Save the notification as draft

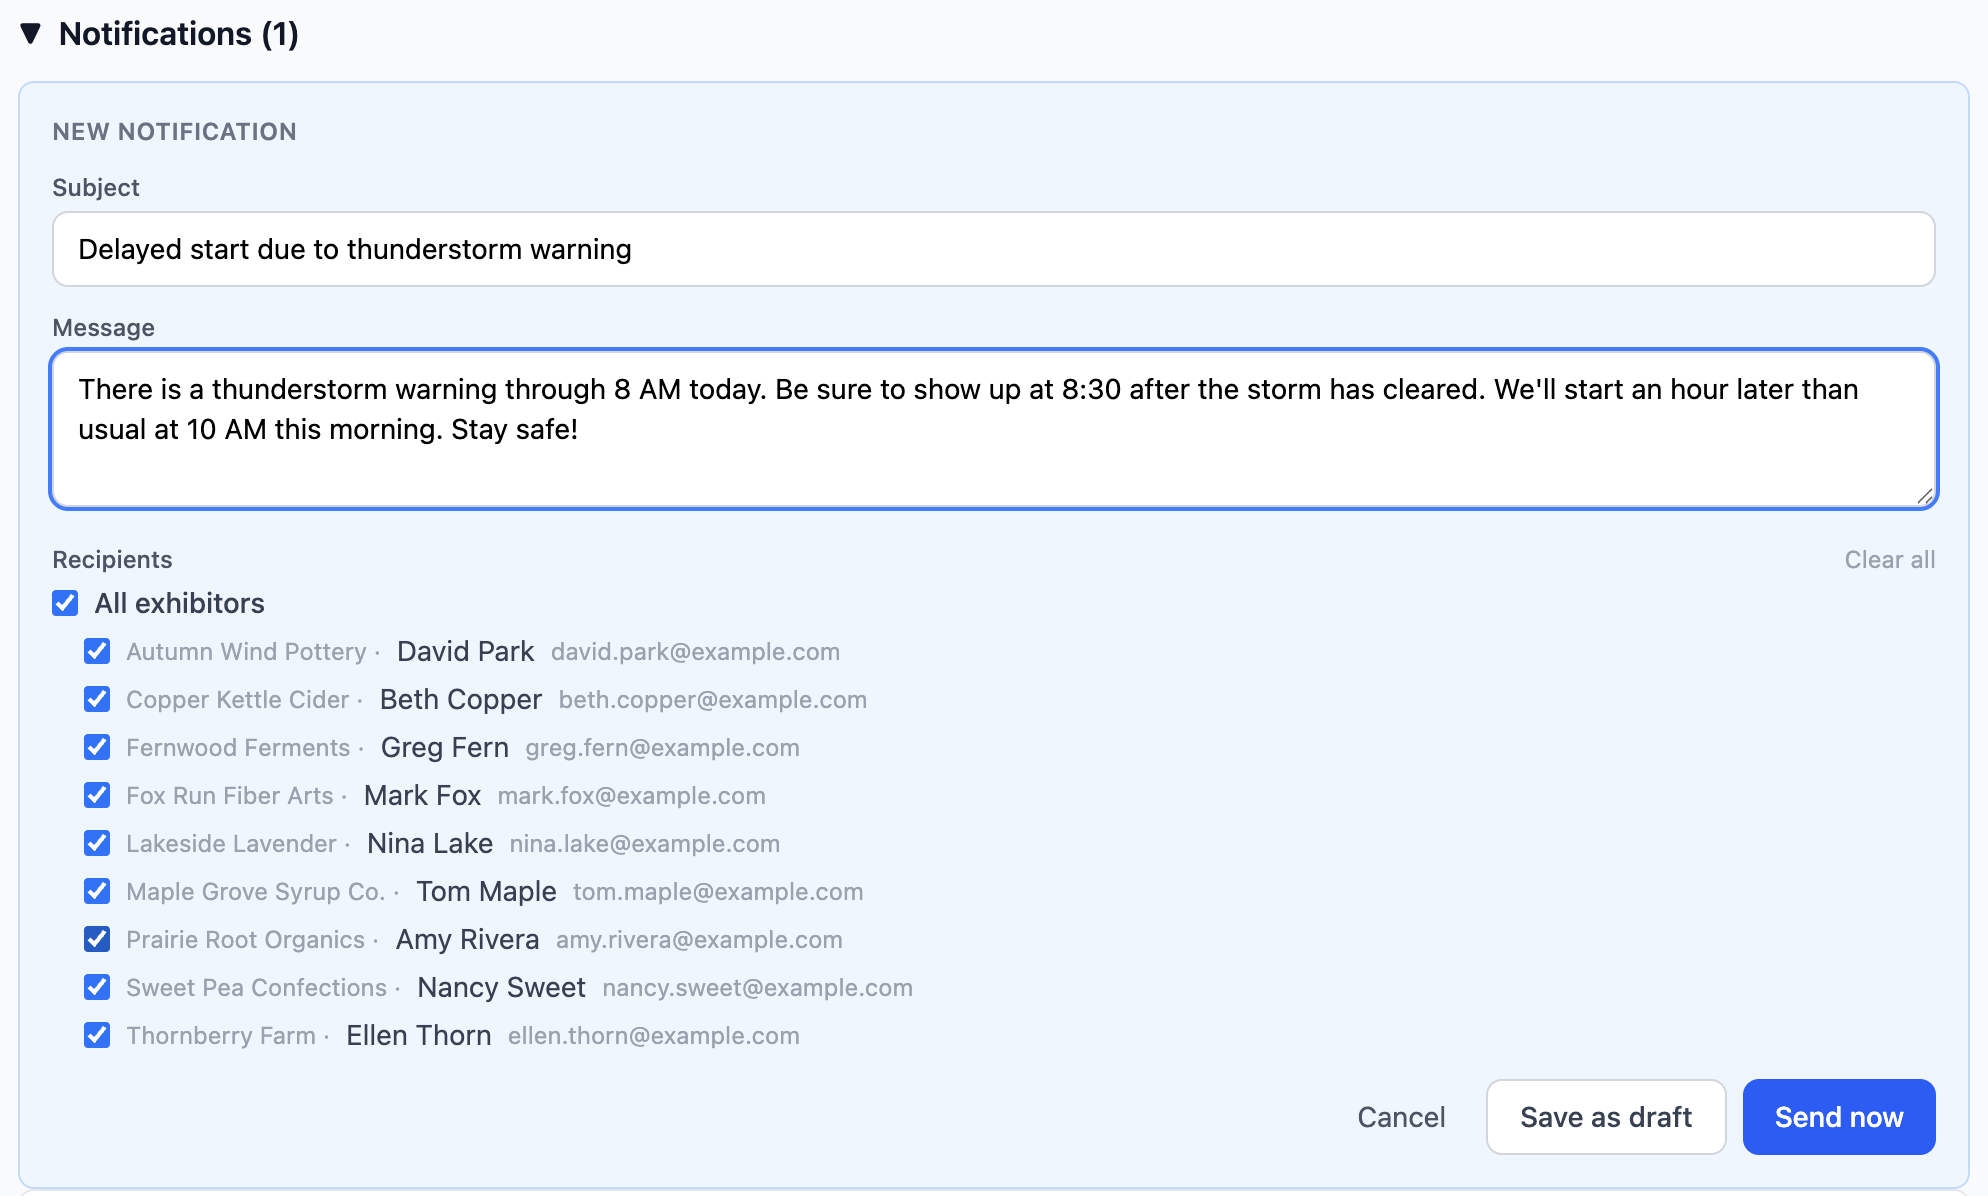click(x=1606, y=1117)
